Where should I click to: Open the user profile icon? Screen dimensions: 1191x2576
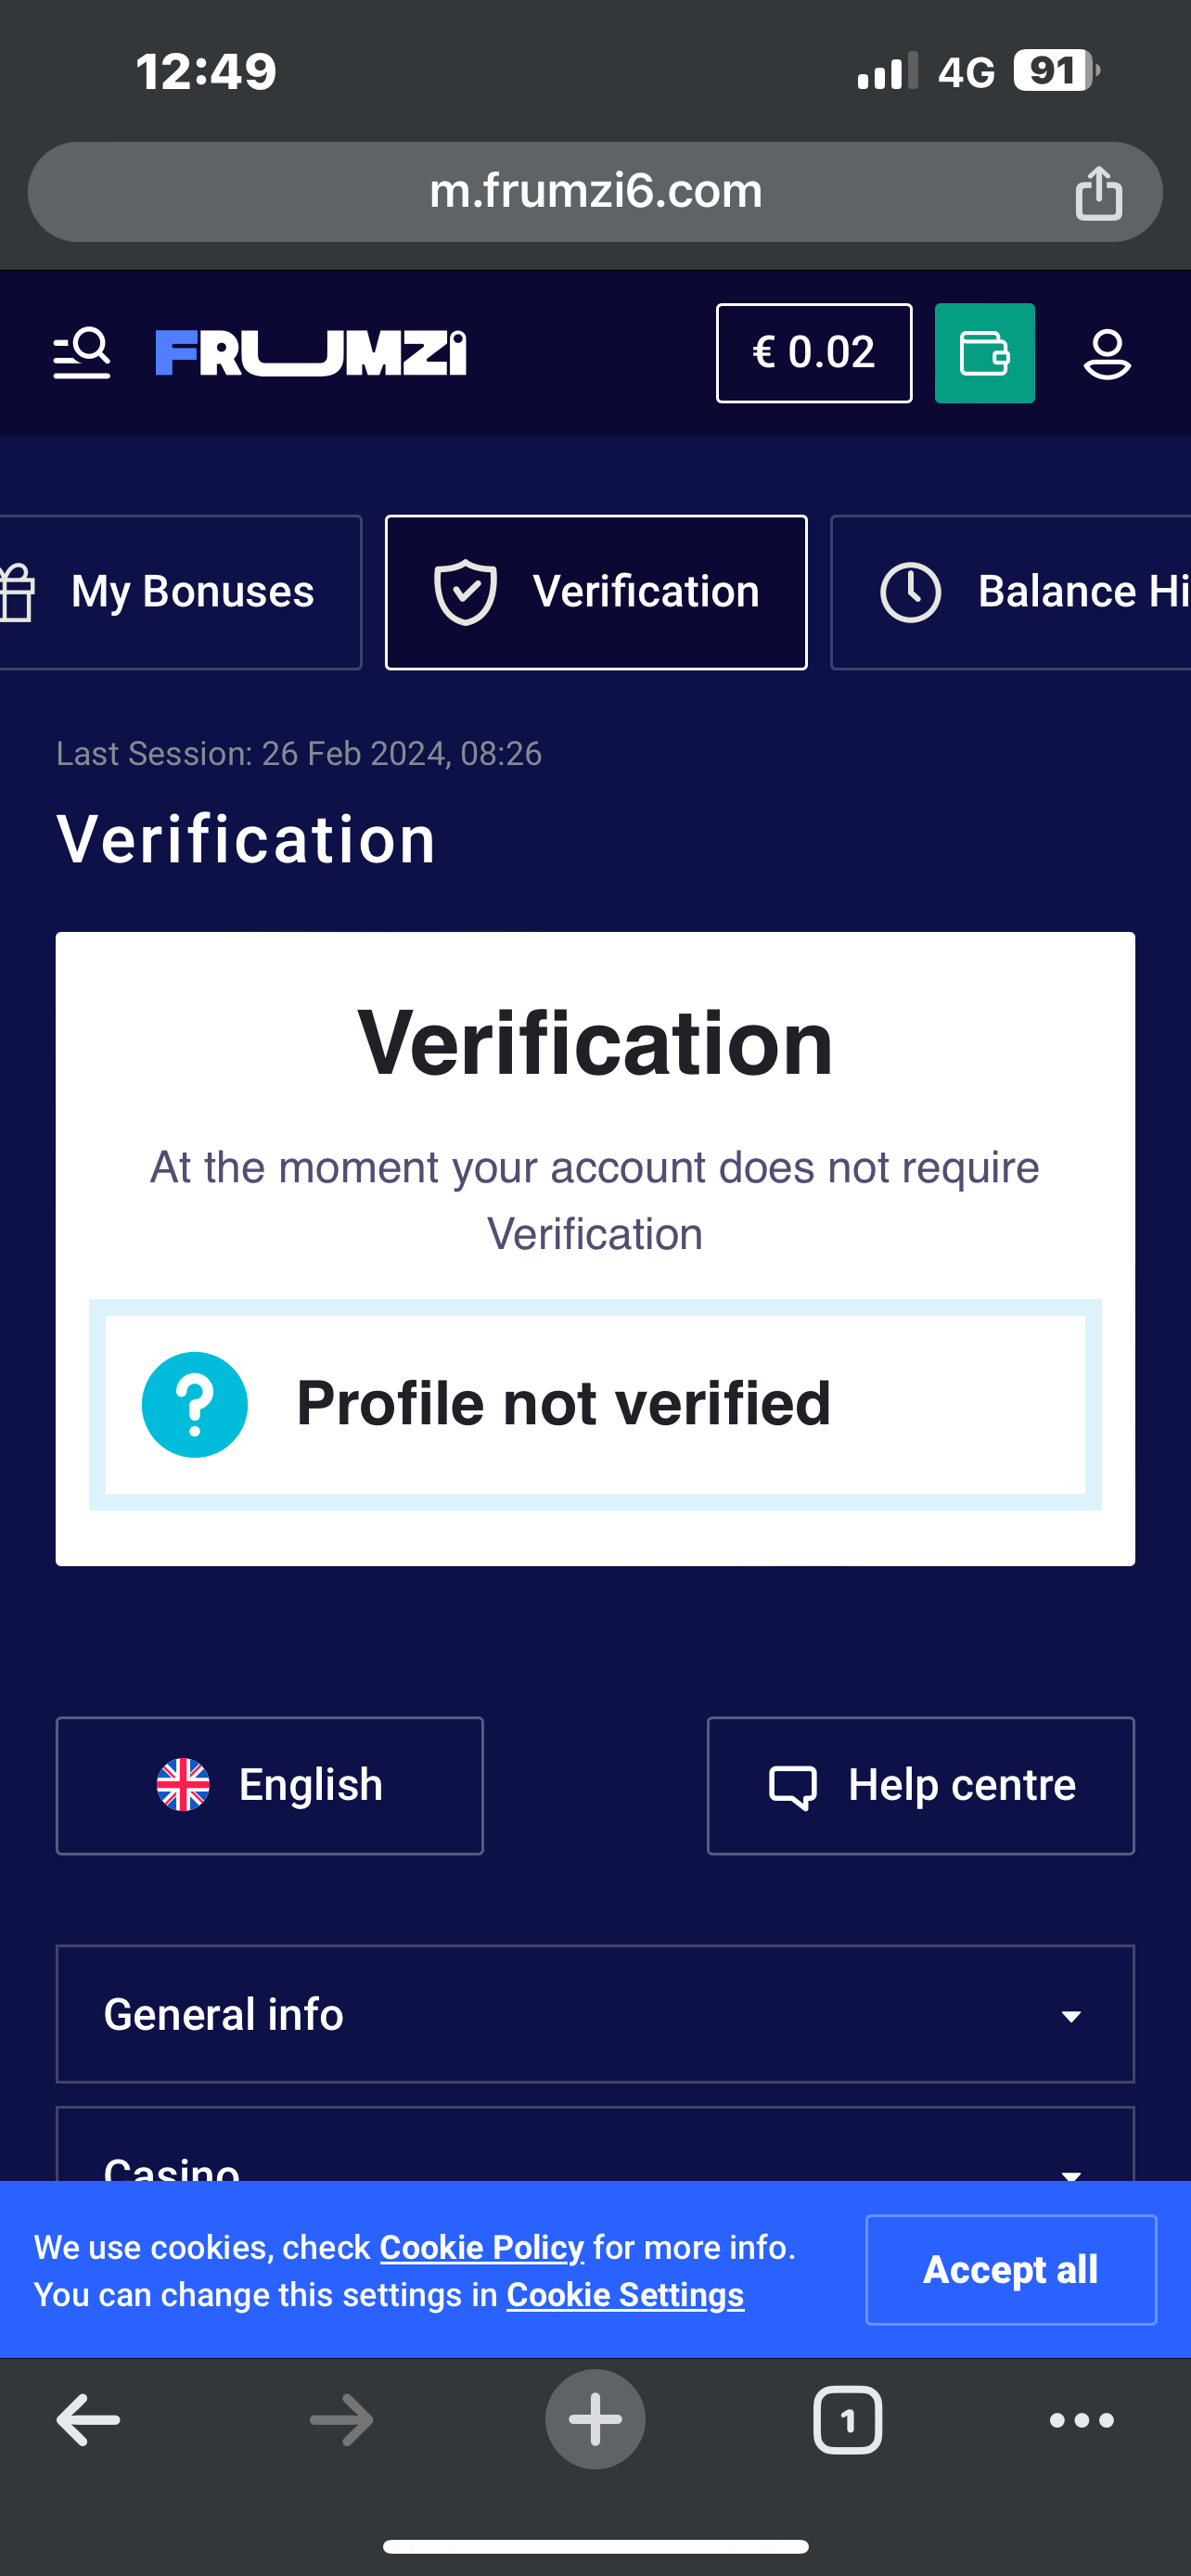pyautogui.click(x=1107, y=354)
